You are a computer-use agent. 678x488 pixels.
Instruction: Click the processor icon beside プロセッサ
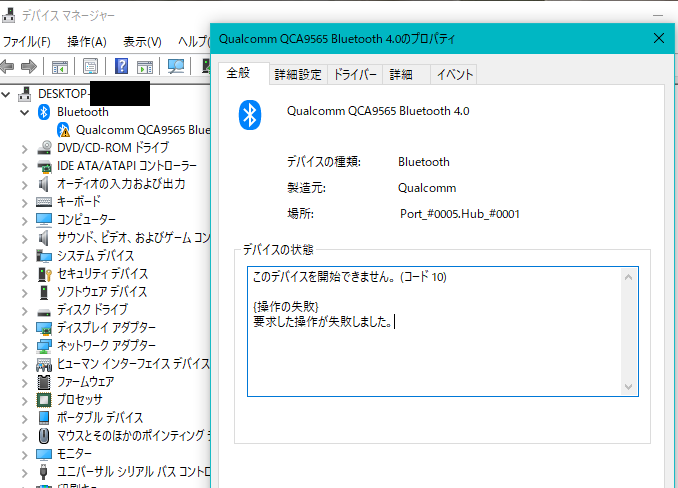click(x=44, y=400)
